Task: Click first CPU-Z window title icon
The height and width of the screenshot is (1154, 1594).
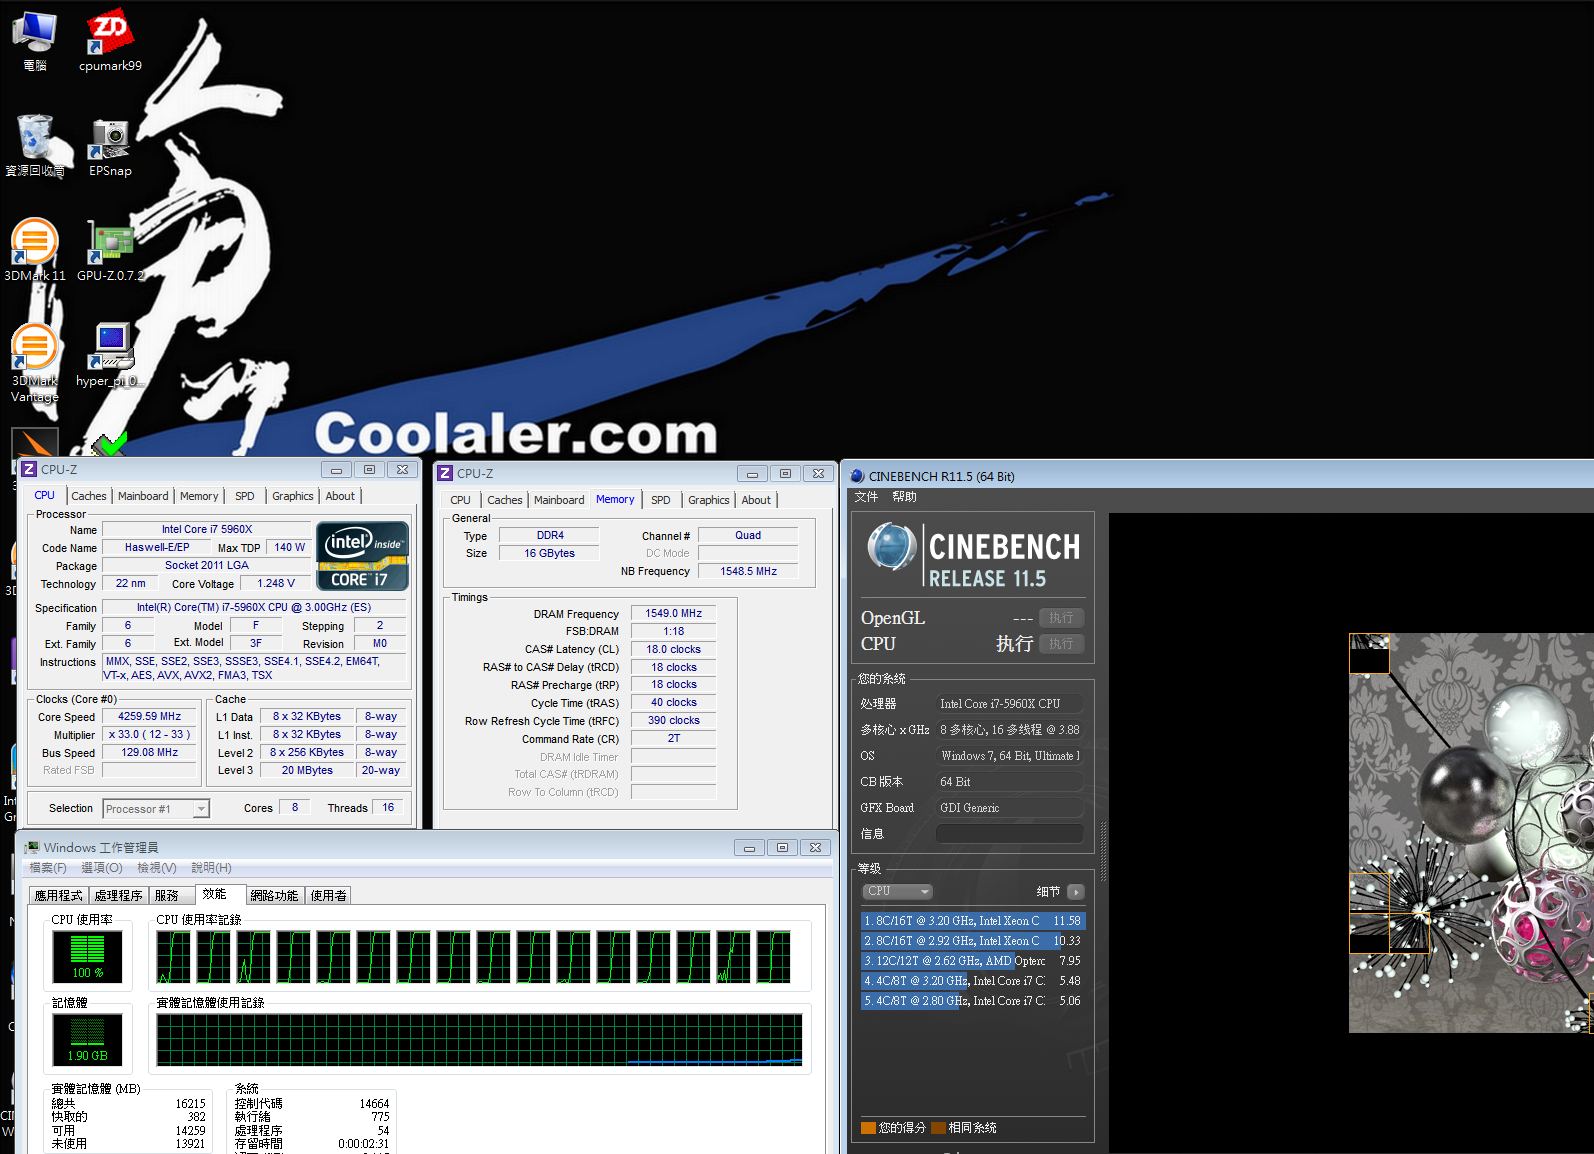Action: click(x=29, y=470)
